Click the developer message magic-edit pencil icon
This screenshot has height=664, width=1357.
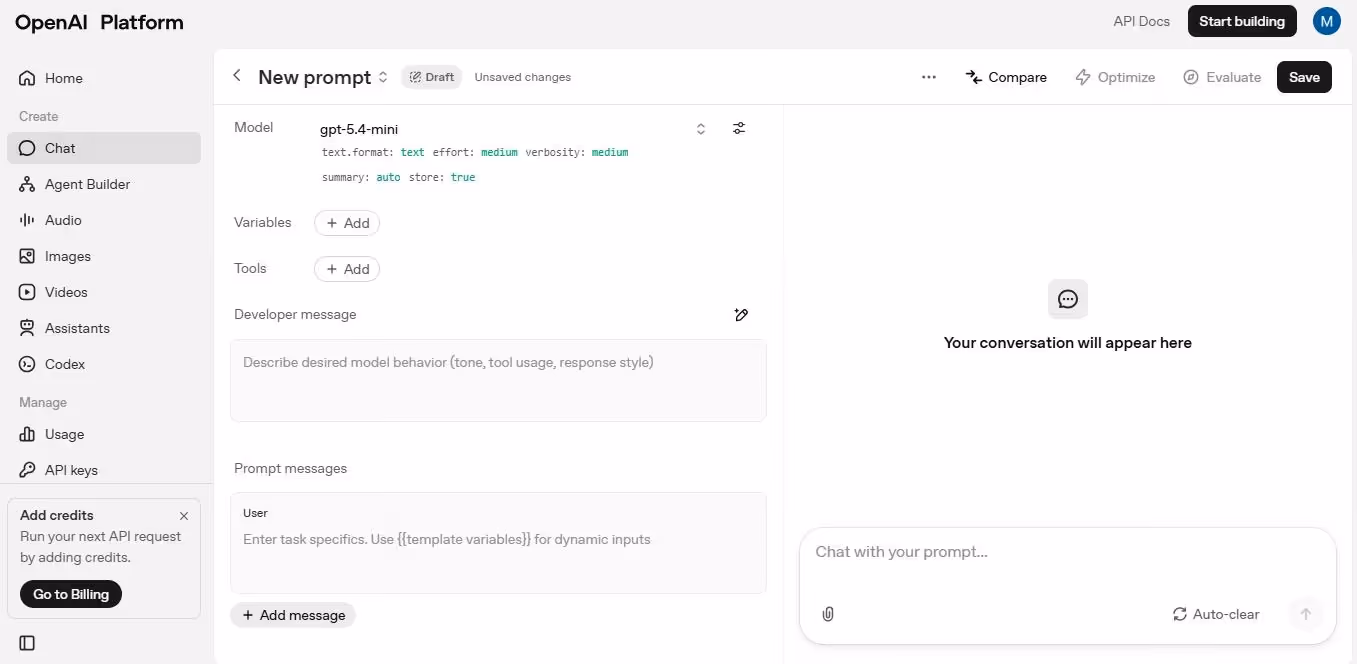point(741,315)
